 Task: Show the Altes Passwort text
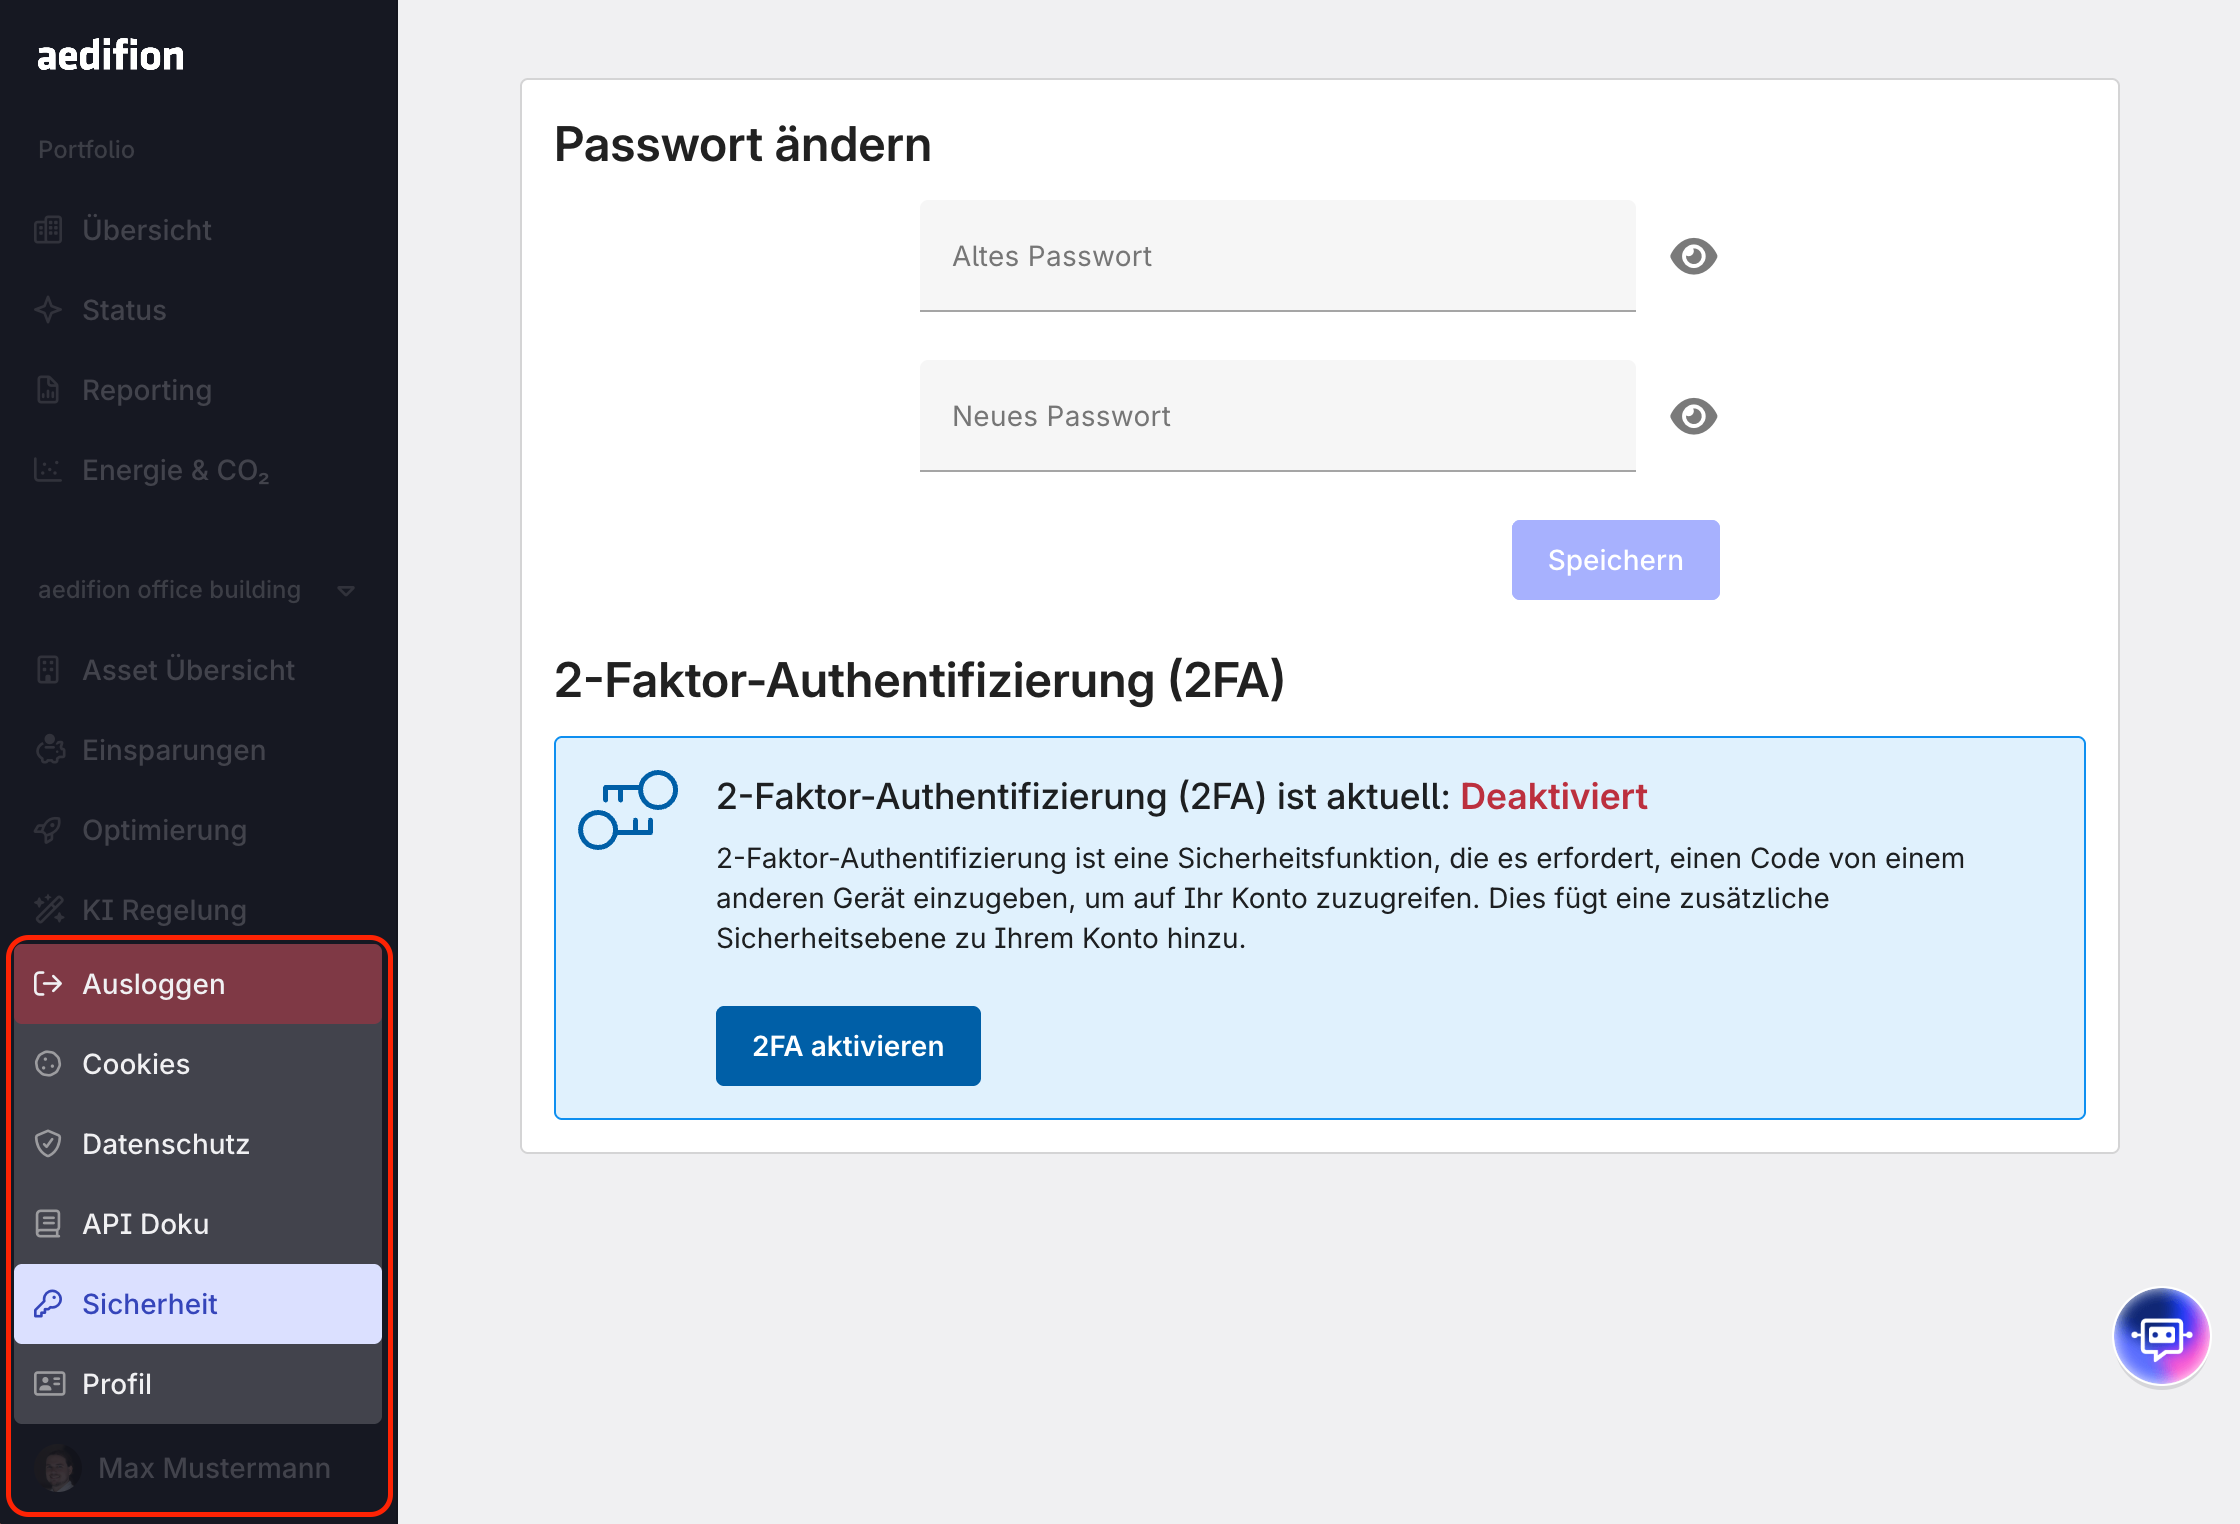click(x=1693, y=256)
